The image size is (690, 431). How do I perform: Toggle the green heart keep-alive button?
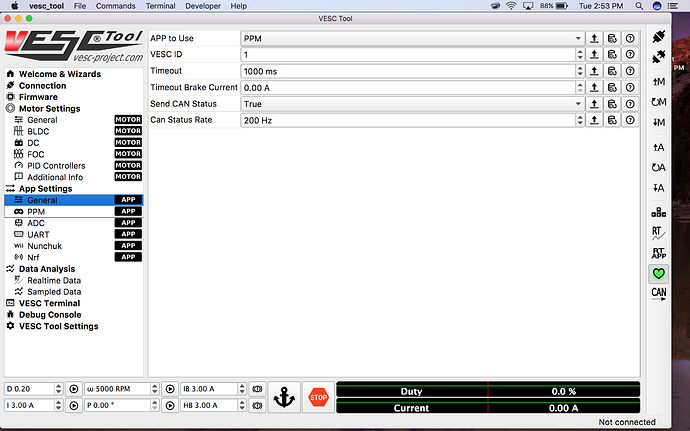[658, 273]
